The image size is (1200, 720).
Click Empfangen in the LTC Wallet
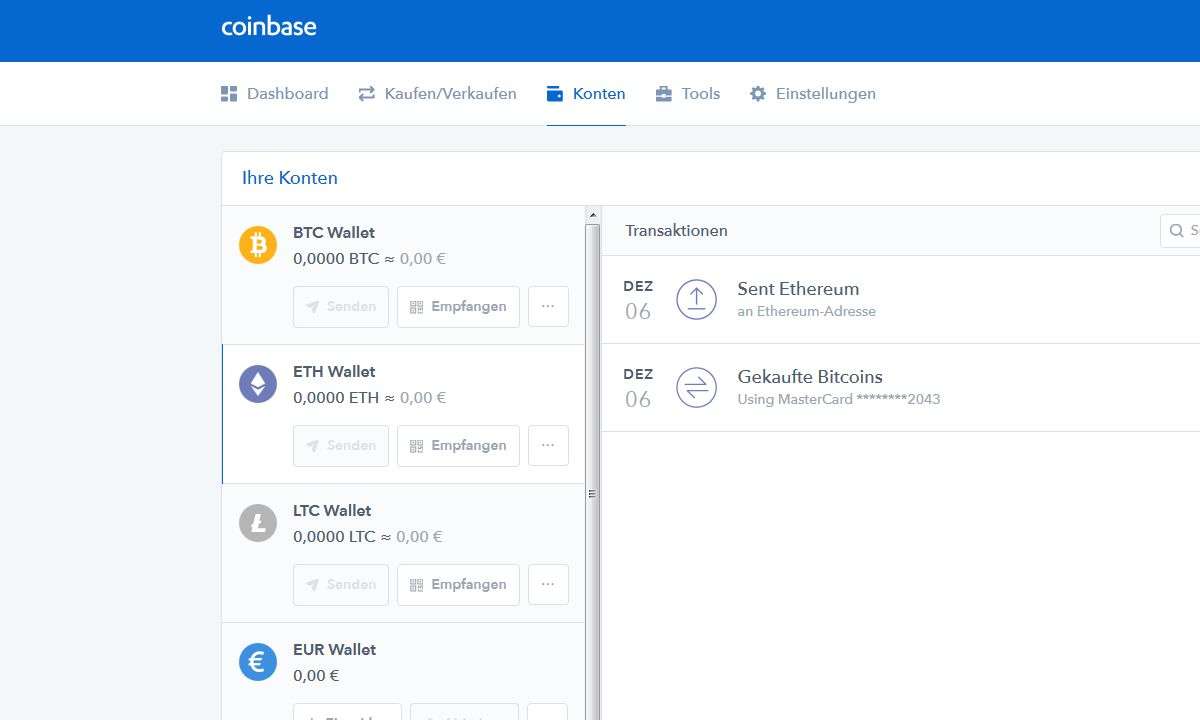[459, 585]
